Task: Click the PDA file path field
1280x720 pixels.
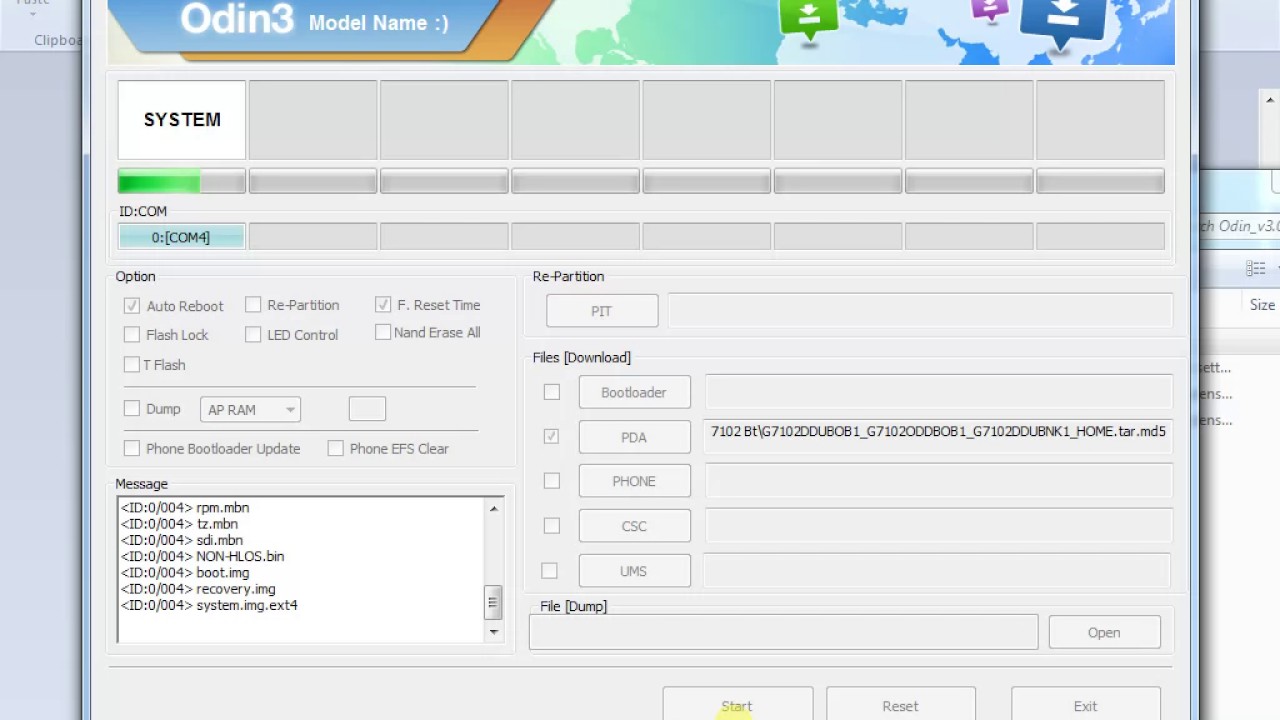Action: pos(938,436)
